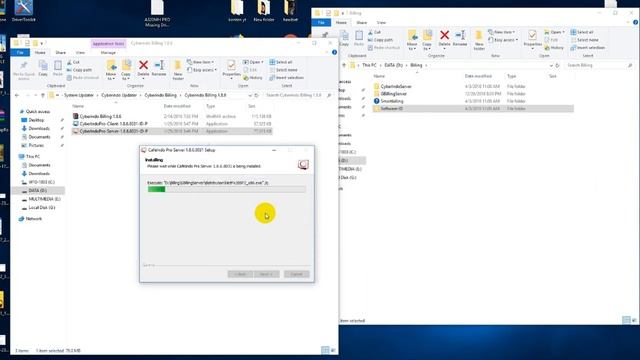Click Search Cyberindo Billing 1.8.6 field
The height and width of the screenshot is (360, 640).
tap(298, 95)
